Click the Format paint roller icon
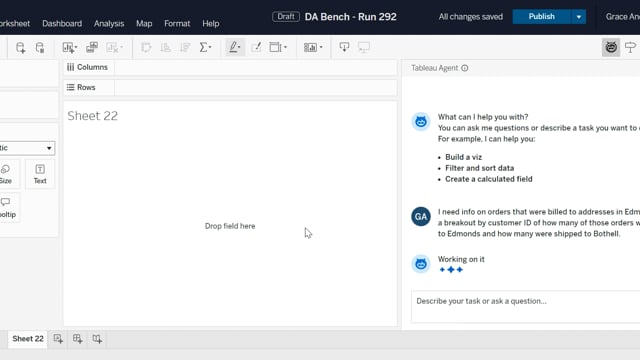Image resolution: width=640 pixels, height=360 pixels. pyautogui.click(x=630, y=47)
